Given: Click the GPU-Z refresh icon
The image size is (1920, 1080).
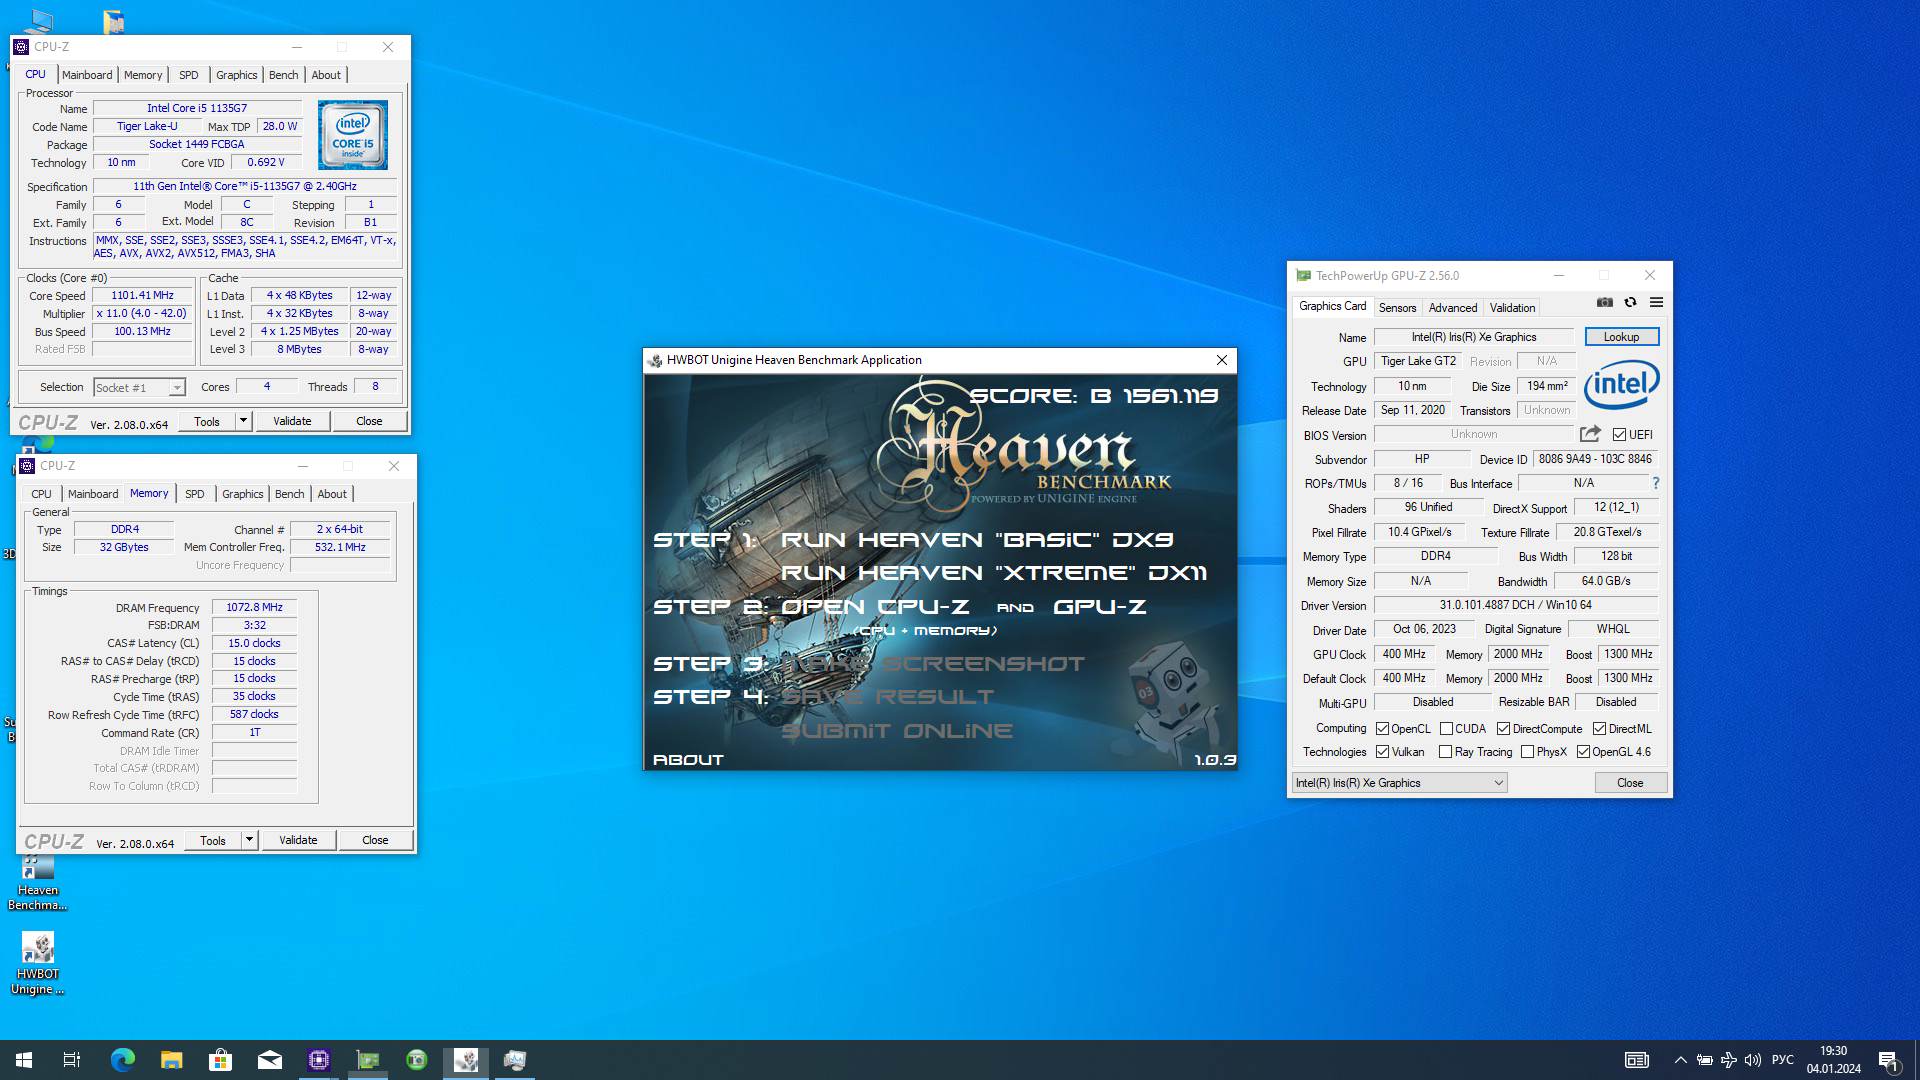Looking at the screenshot, I should pos(1630,303).
